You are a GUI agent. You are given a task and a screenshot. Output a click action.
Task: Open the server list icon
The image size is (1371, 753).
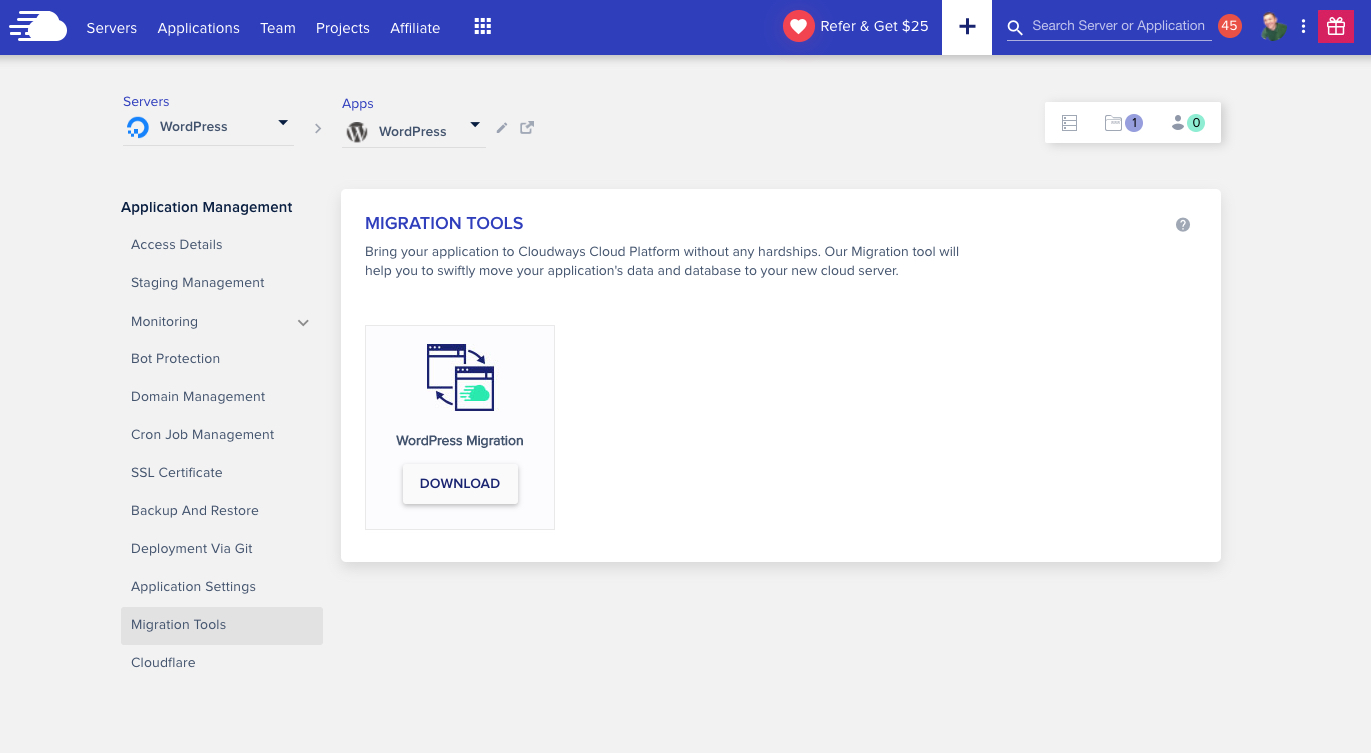pos(1069,123)
